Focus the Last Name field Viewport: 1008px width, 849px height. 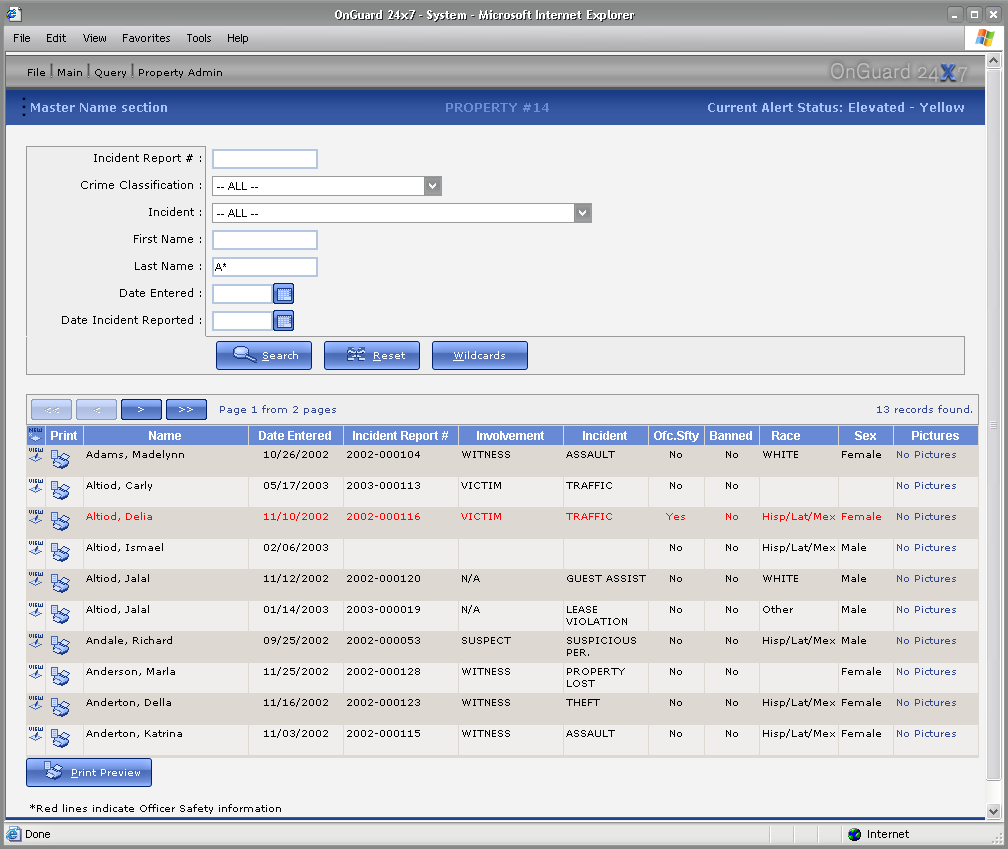coord(265,267)
